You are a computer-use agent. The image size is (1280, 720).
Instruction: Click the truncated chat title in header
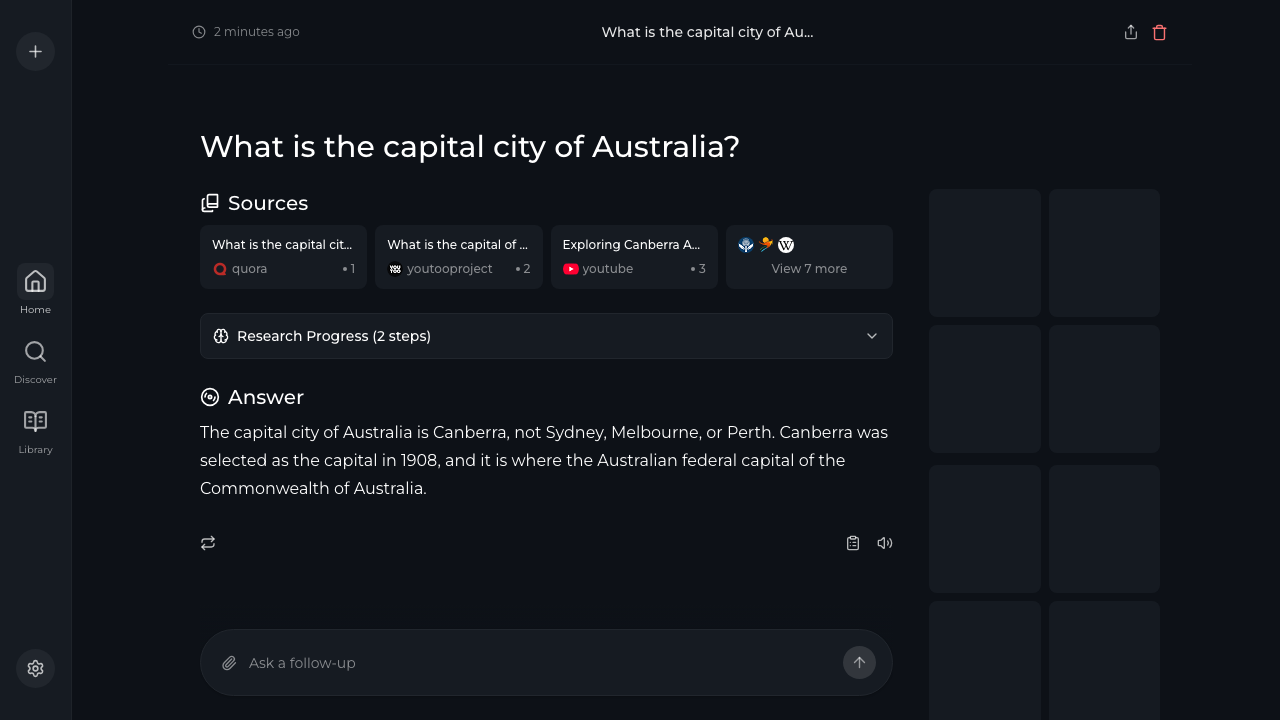click(x=707, y=32)
